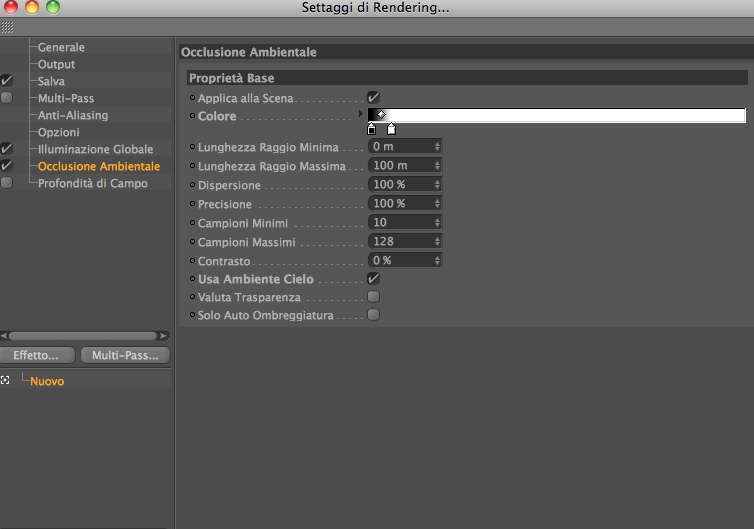Click animation dot beside Usa Ambiente Cielo

pyautogui.click(x=192, y=278)
